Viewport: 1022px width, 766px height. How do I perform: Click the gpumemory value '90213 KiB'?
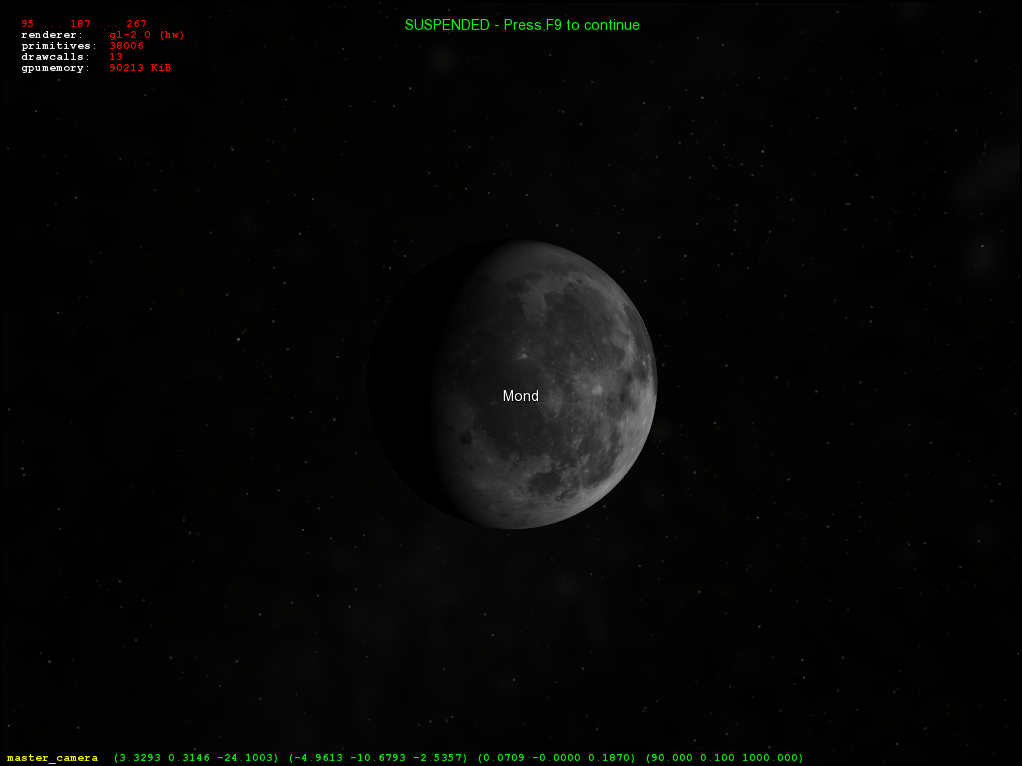(x=140, y=68)
